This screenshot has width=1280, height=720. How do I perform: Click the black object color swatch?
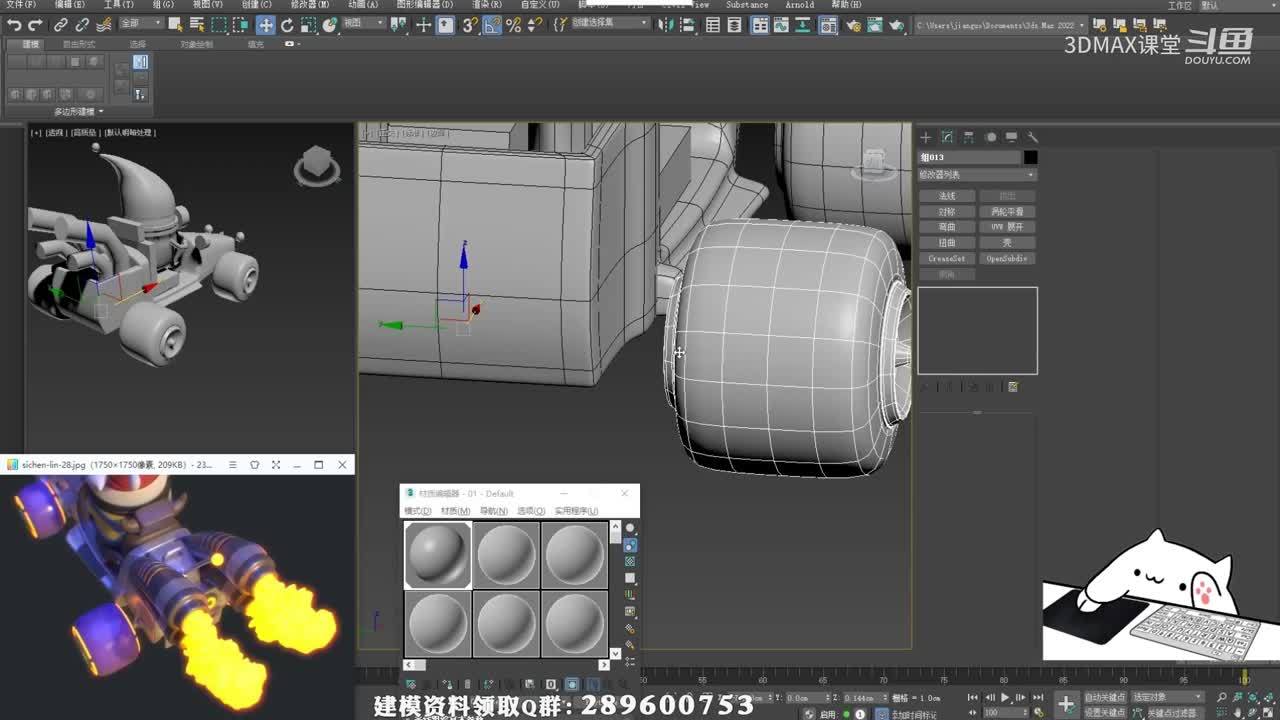point(1030,157)
